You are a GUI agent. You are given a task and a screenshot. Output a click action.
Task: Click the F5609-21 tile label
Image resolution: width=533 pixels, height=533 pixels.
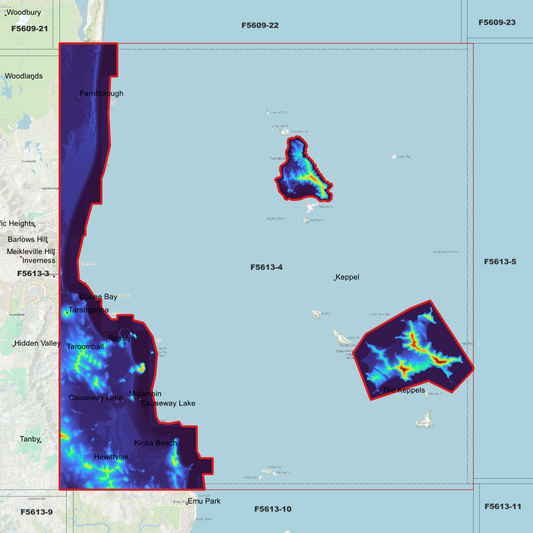(x=30, y=29)
